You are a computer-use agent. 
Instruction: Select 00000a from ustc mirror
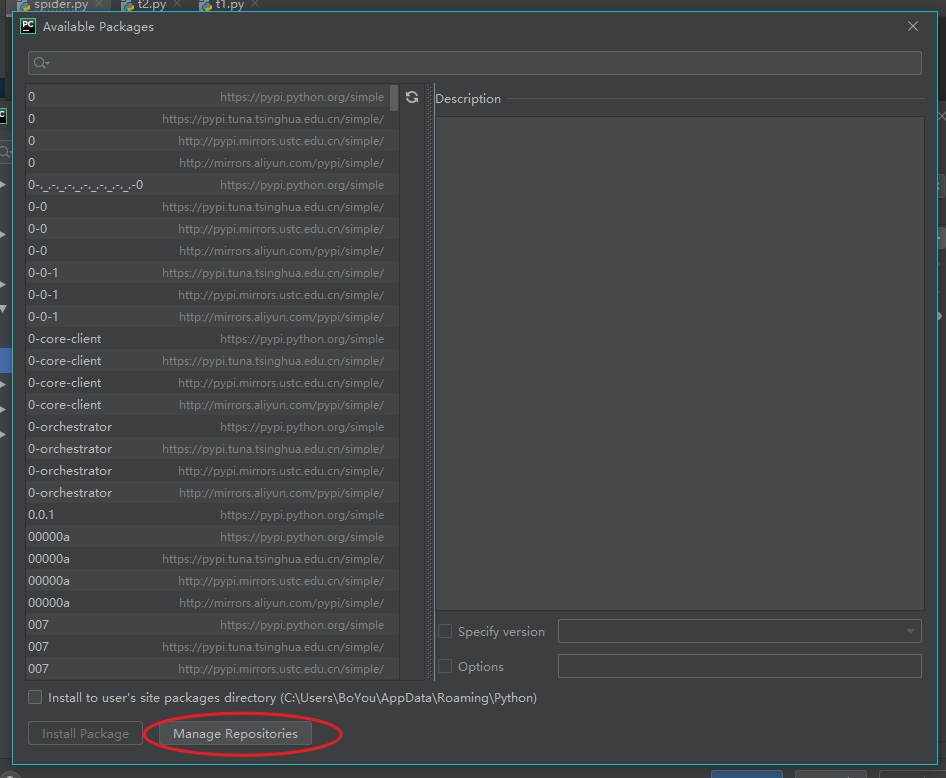coord(212,581)
